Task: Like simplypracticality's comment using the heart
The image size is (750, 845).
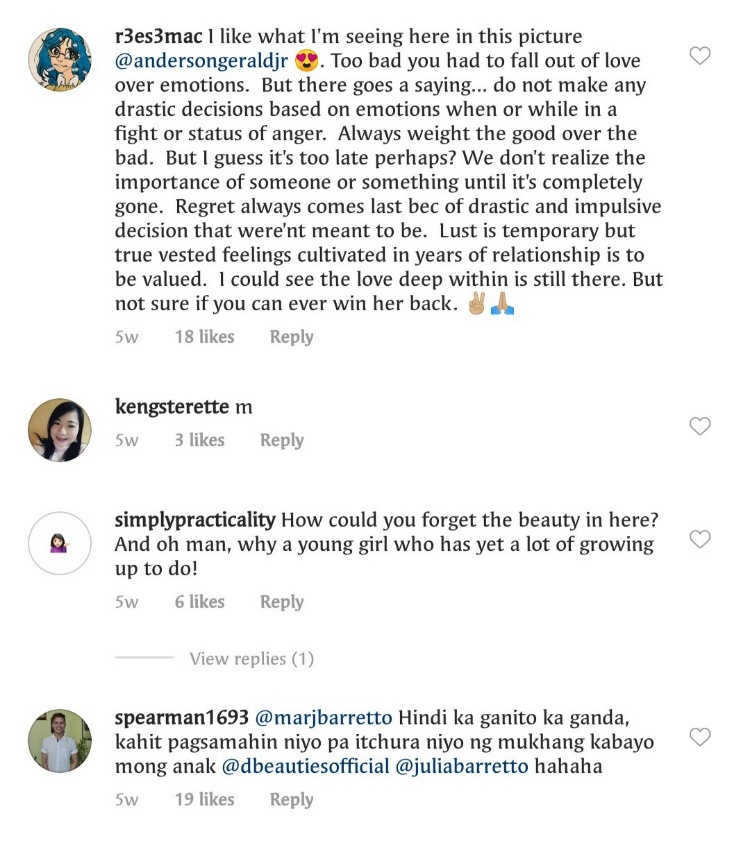Action: [x=700, y=540]
